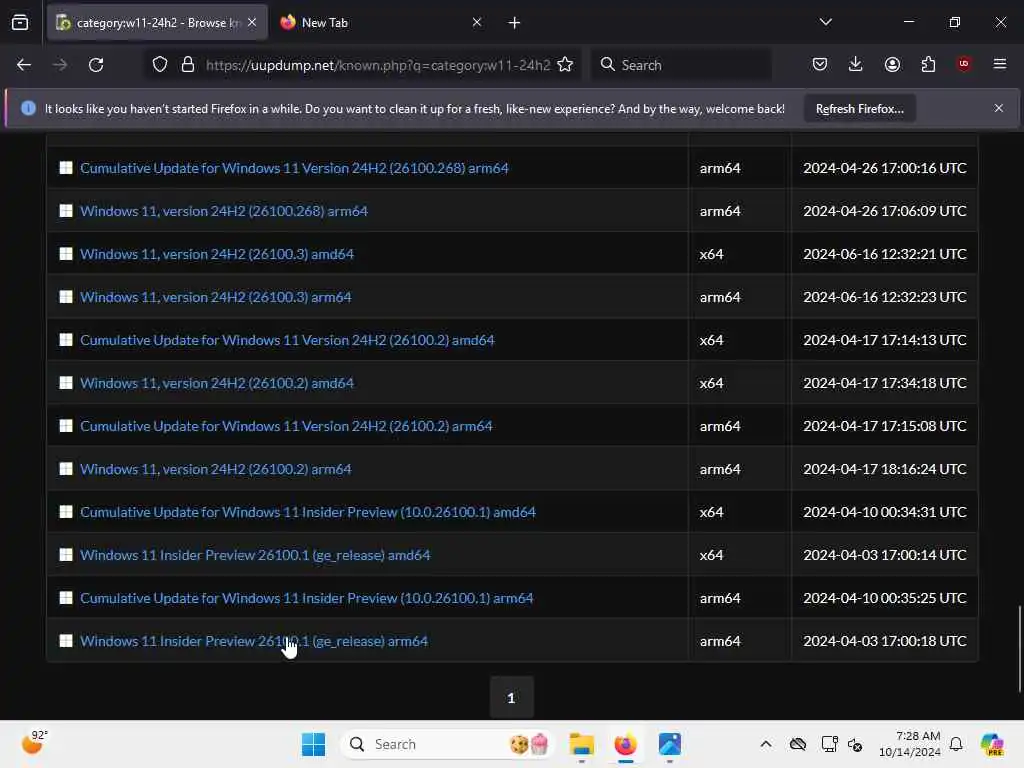This screenshot has width=1024, height=768.
Task: Click Refresh Firefox button
Action: 859,108
